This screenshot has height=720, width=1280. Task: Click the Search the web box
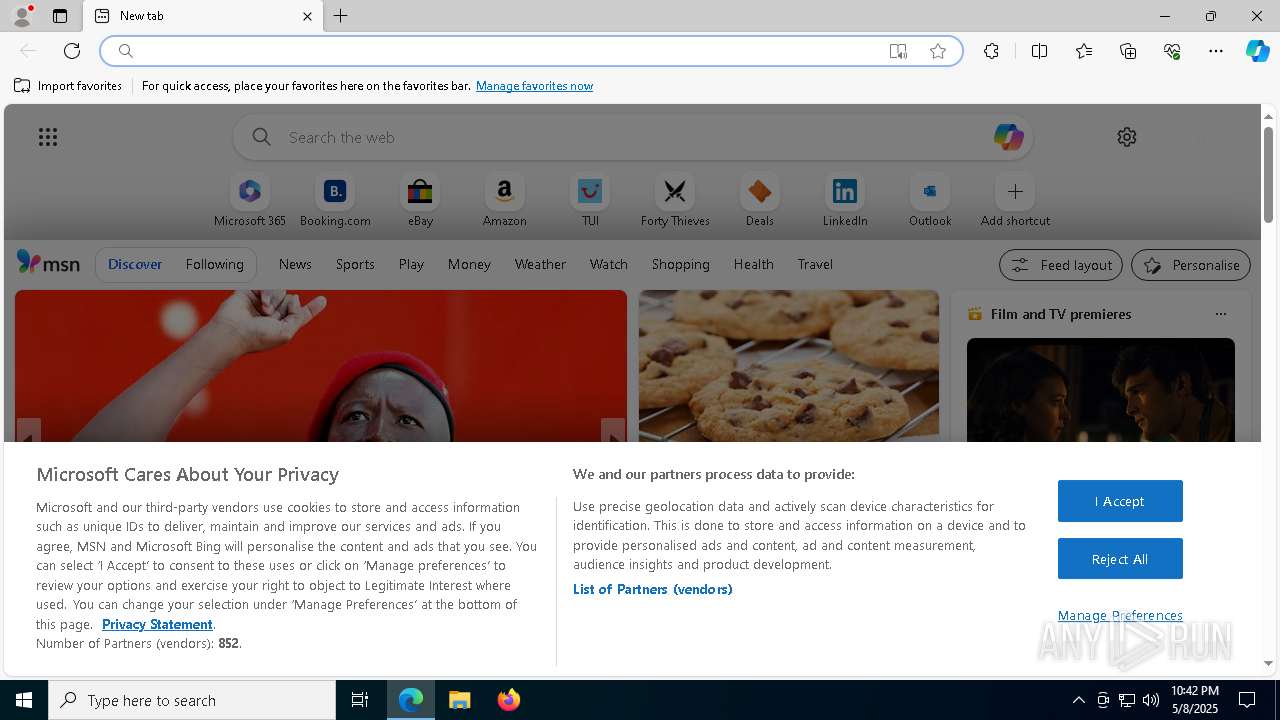pos(632,137)
